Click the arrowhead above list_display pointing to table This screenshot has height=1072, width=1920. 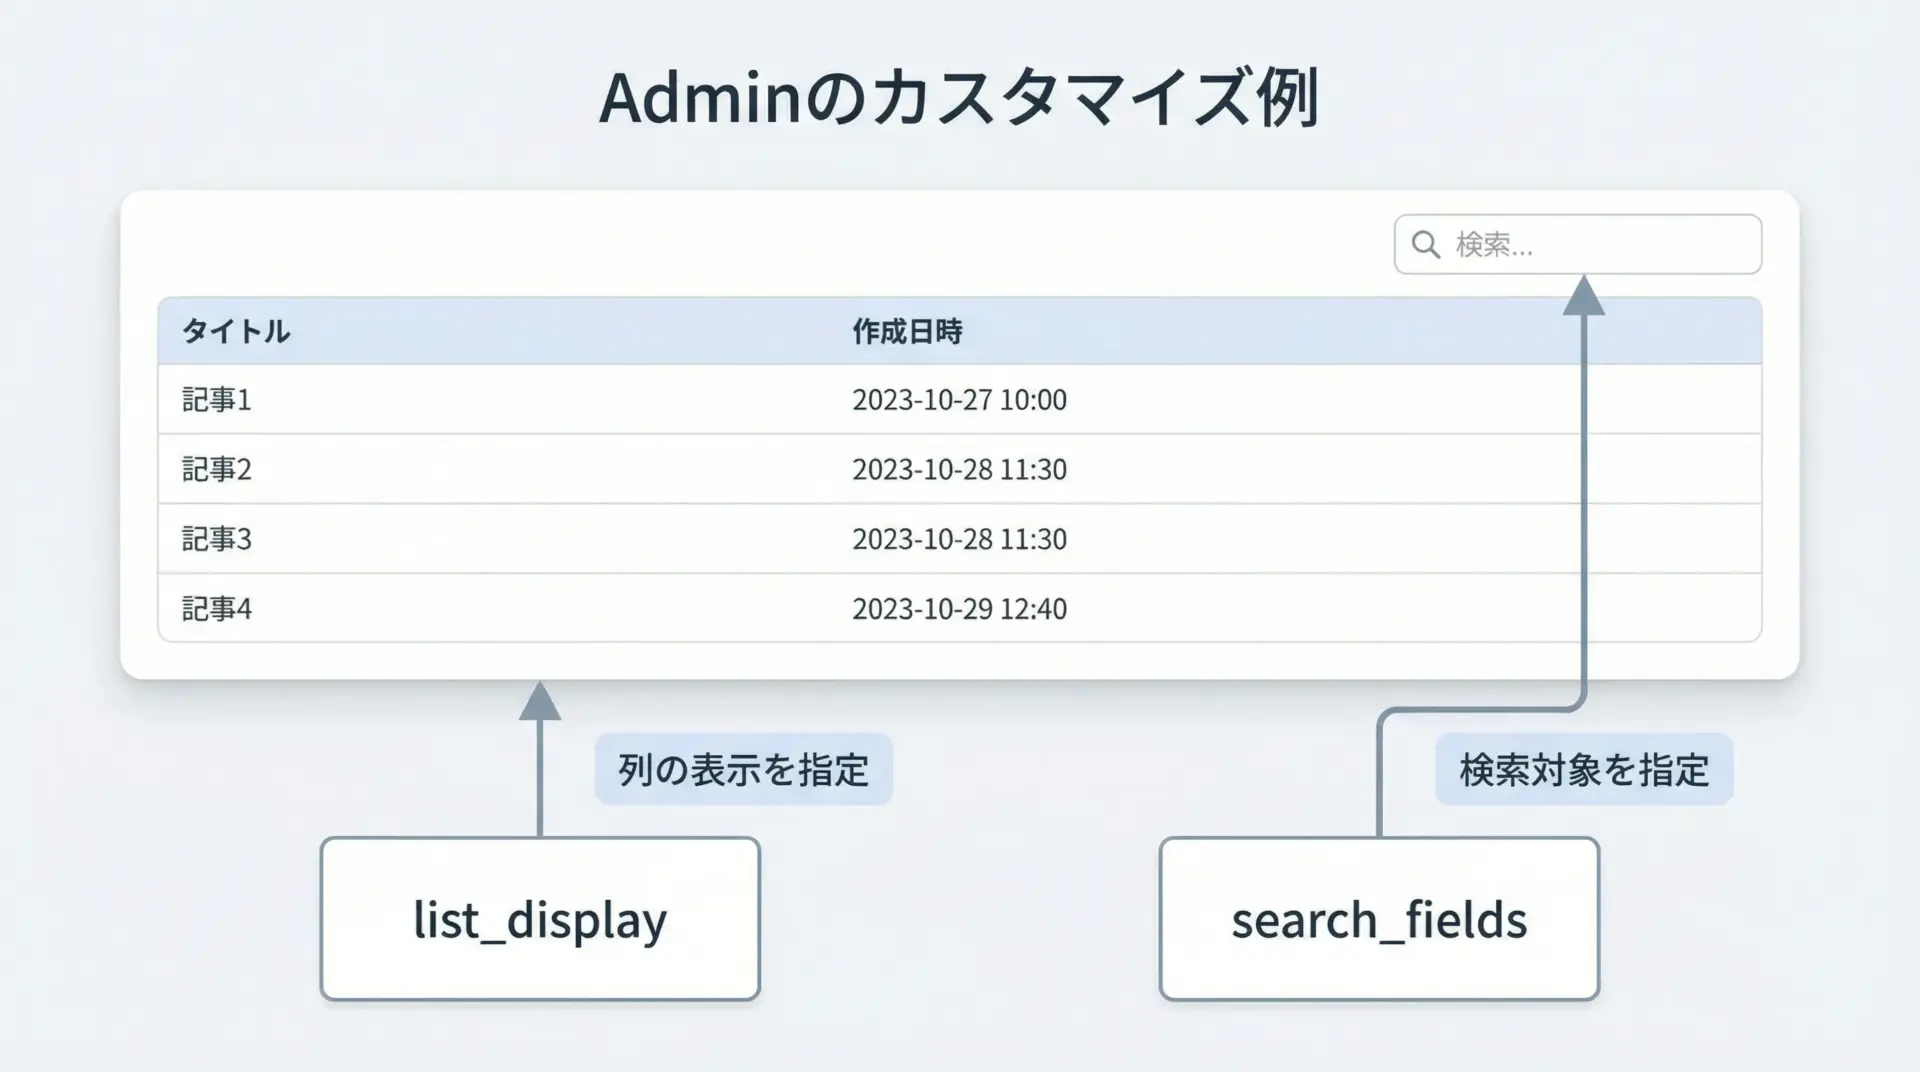tap(540, 702)
